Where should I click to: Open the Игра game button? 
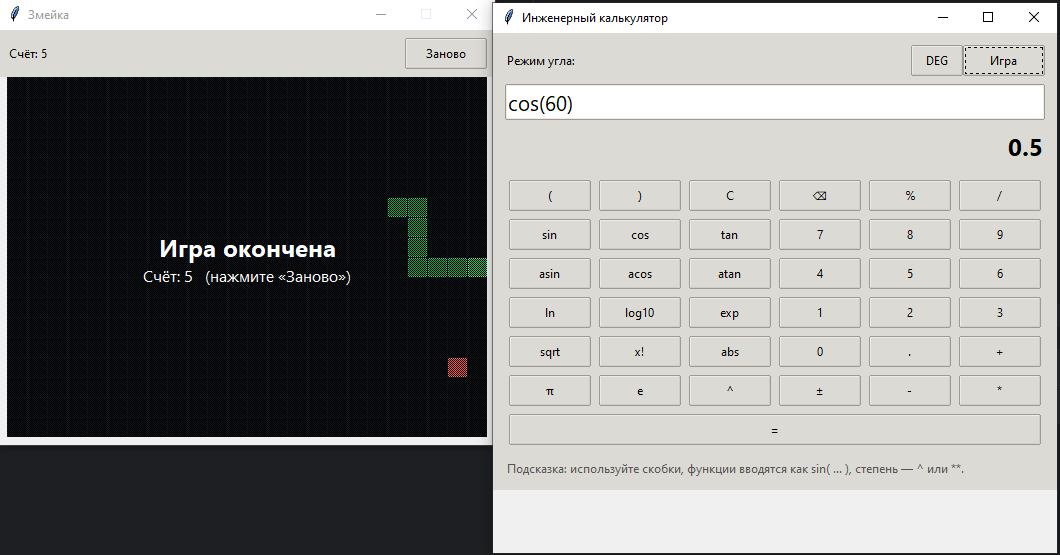[x=1002, y=61]
